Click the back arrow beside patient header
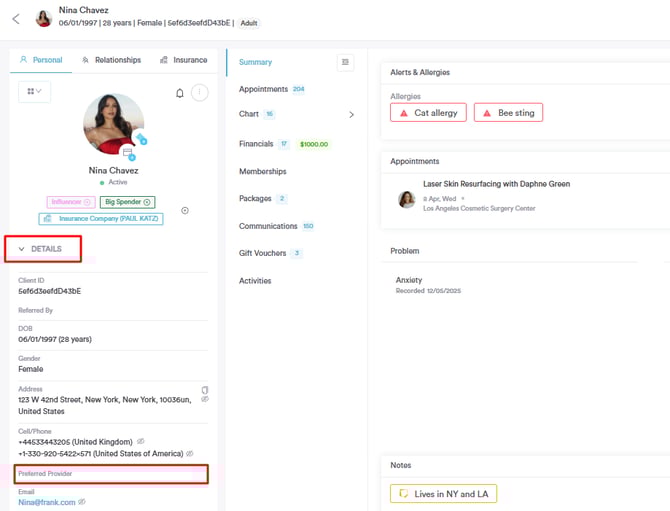Screen dimensions: 670x511 pyautogui.click(x=16, y=19)
